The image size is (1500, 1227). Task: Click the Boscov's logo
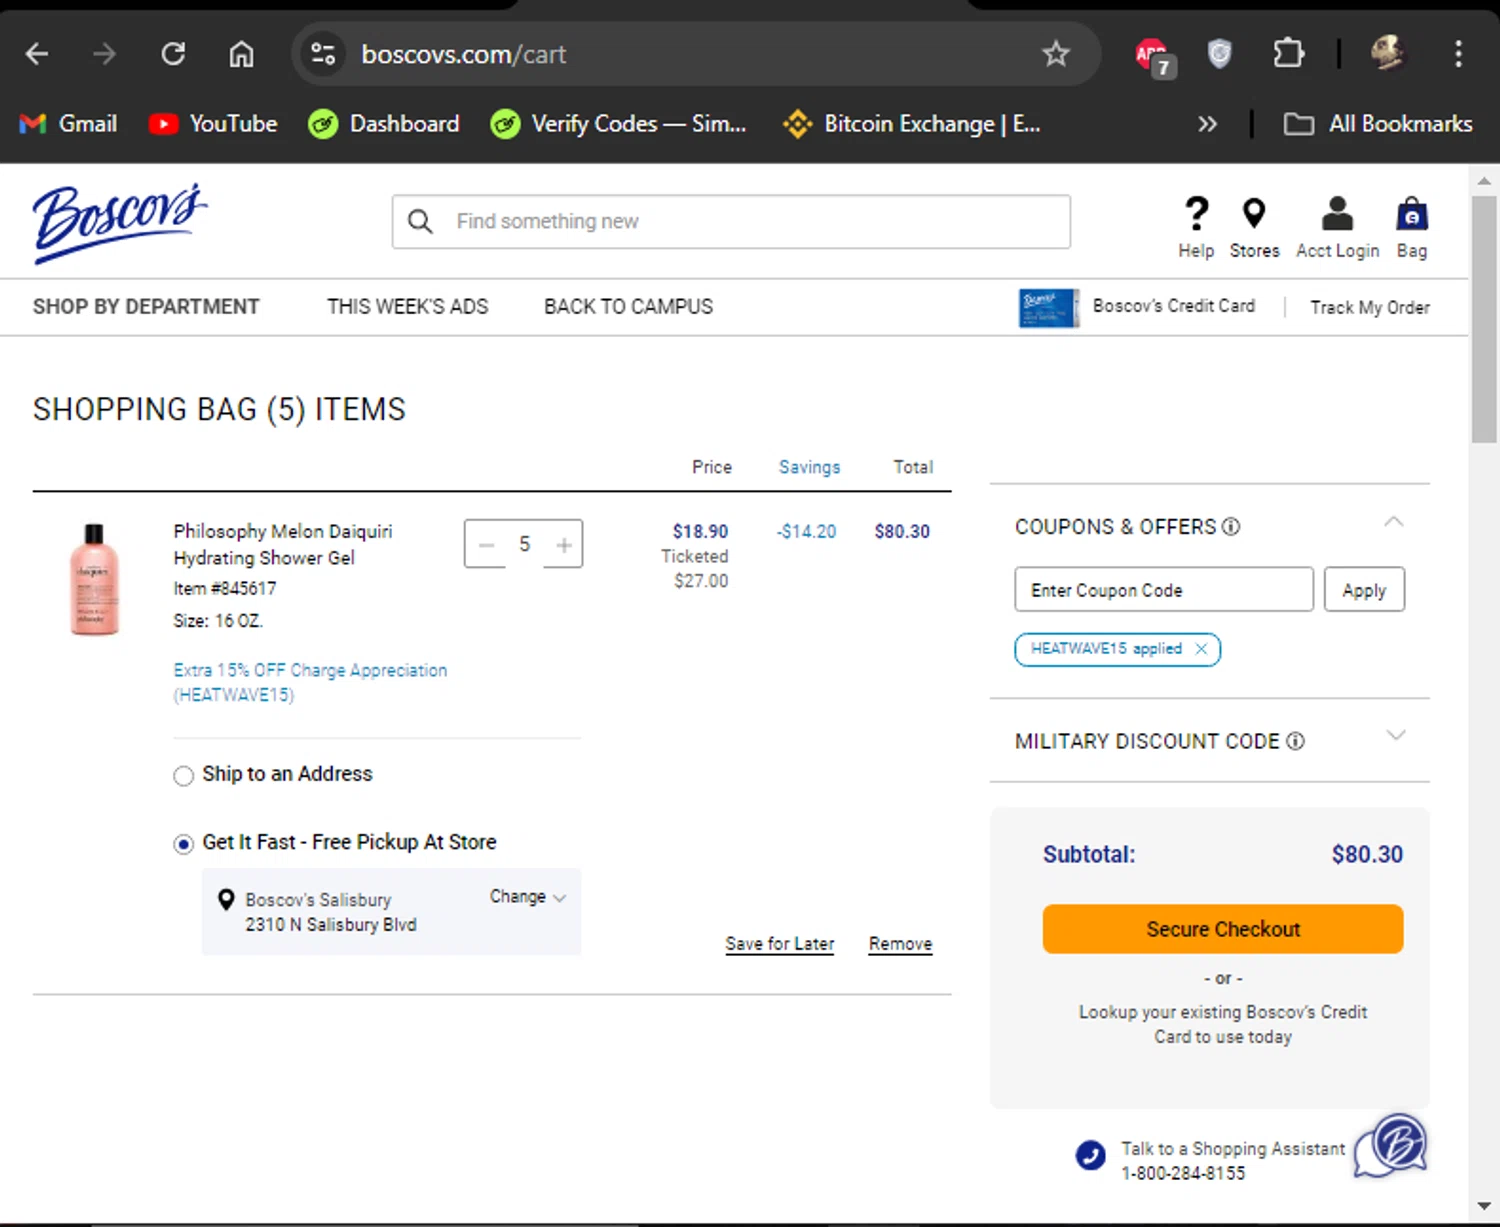click(119, 222)
